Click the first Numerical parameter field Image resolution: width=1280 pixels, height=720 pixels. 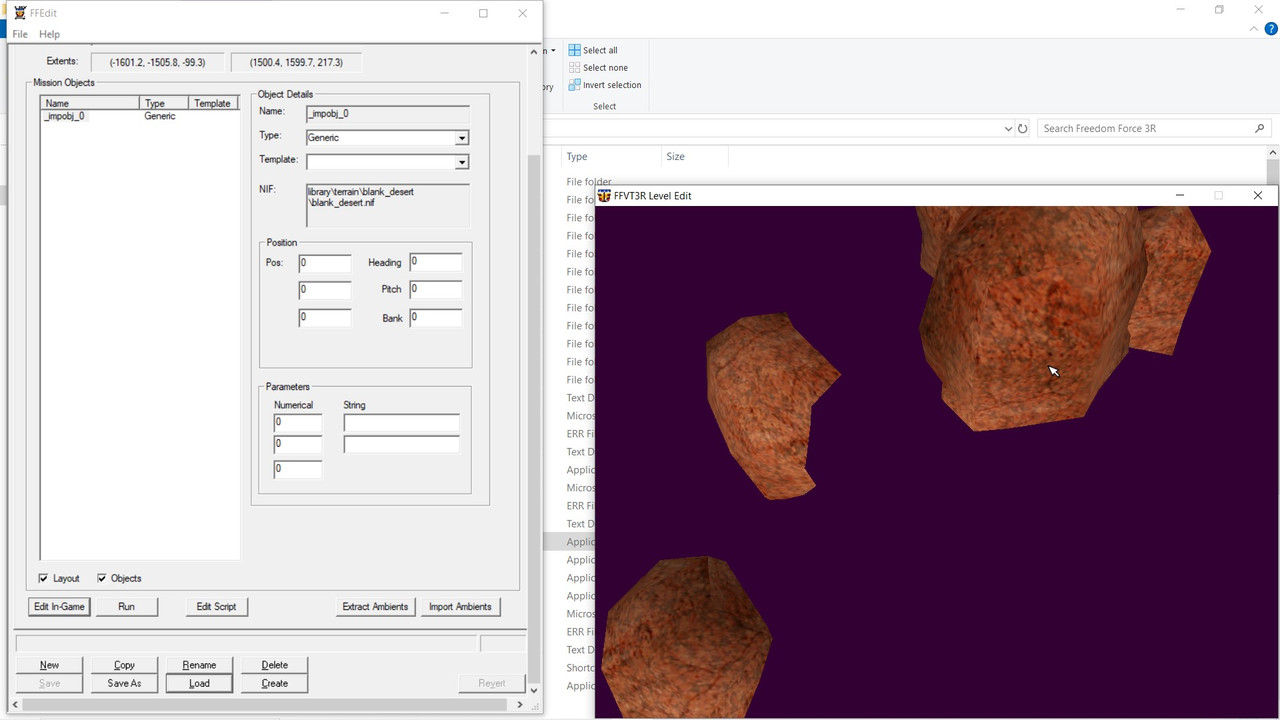(x=298, y=423)
